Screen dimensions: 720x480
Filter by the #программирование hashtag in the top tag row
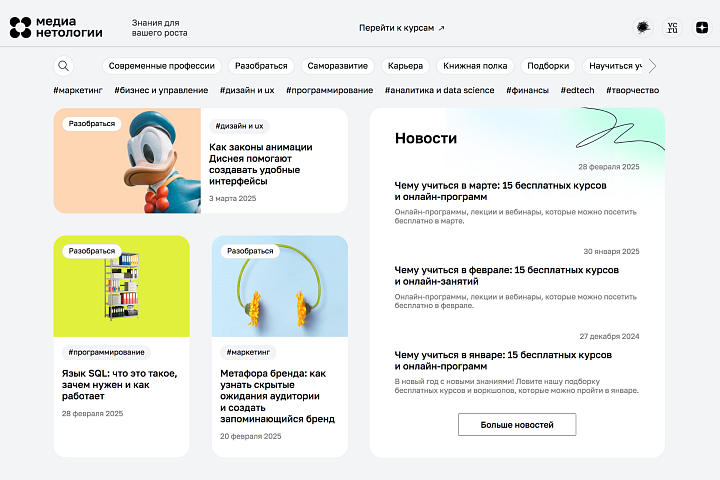coord(330,90)
